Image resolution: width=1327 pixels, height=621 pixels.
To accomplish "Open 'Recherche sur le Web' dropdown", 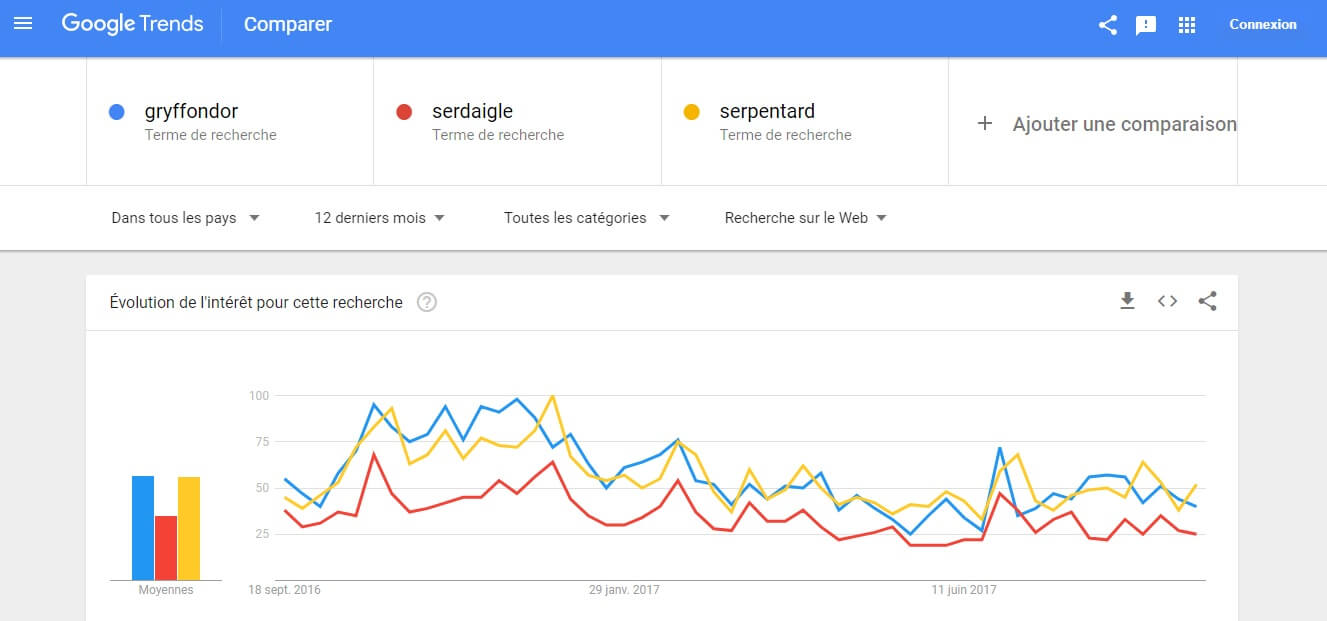I will pyautogui.click(x=805, y=218).
